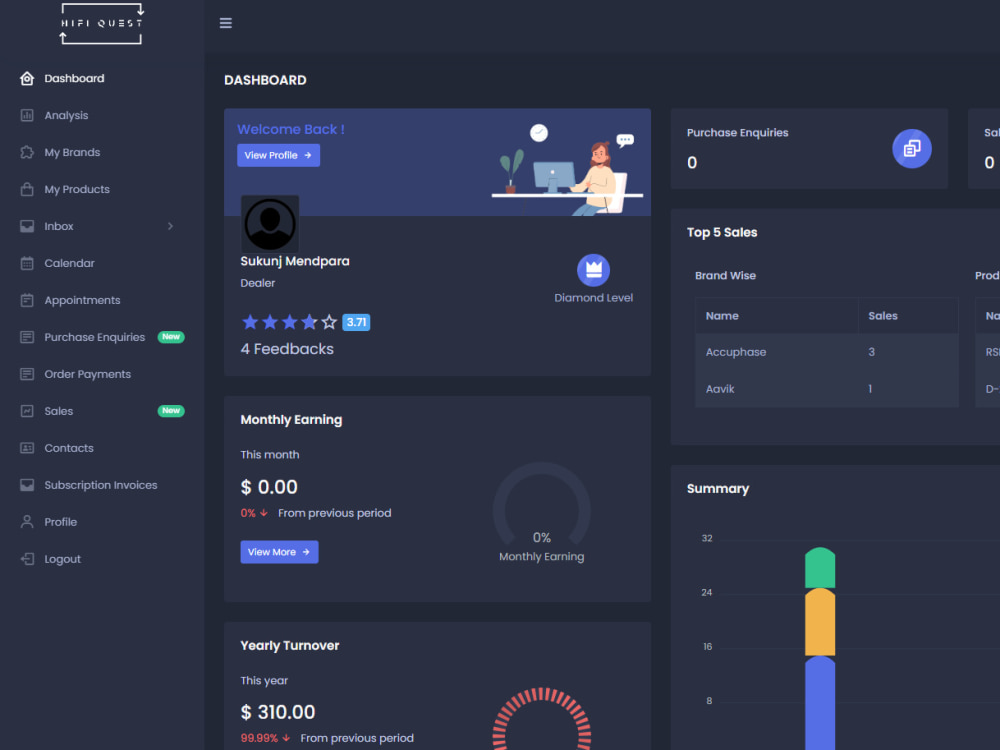Screen dimensions: 1000x750
Task: Click the 3.71 rating badge
Action: 356,322
